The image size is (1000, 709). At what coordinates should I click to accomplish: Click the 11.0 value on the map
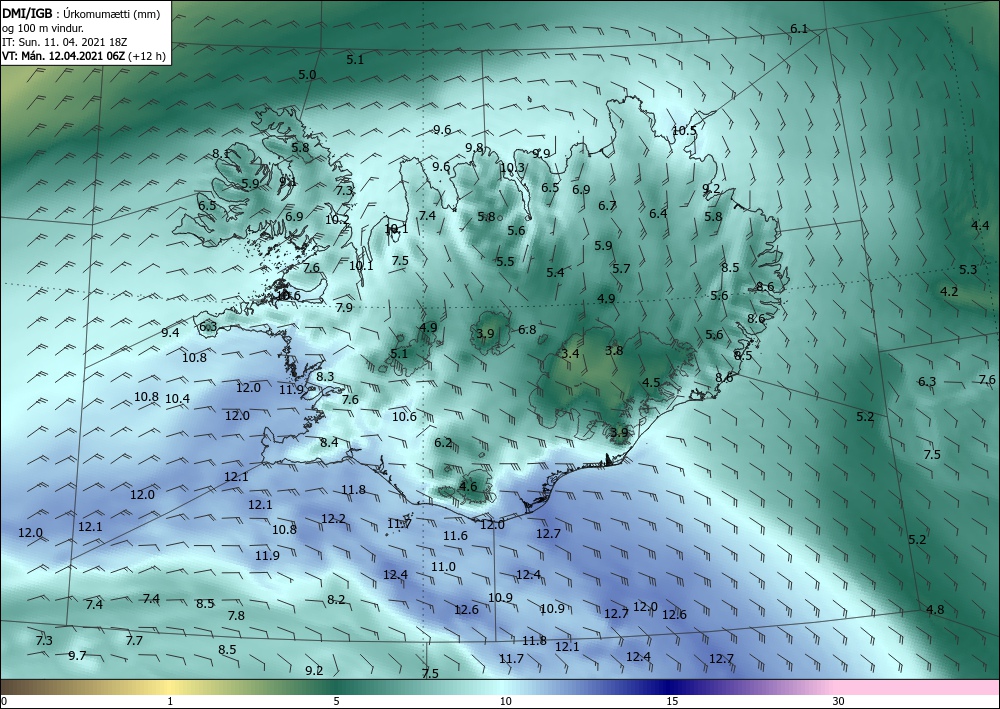point(443,567)
